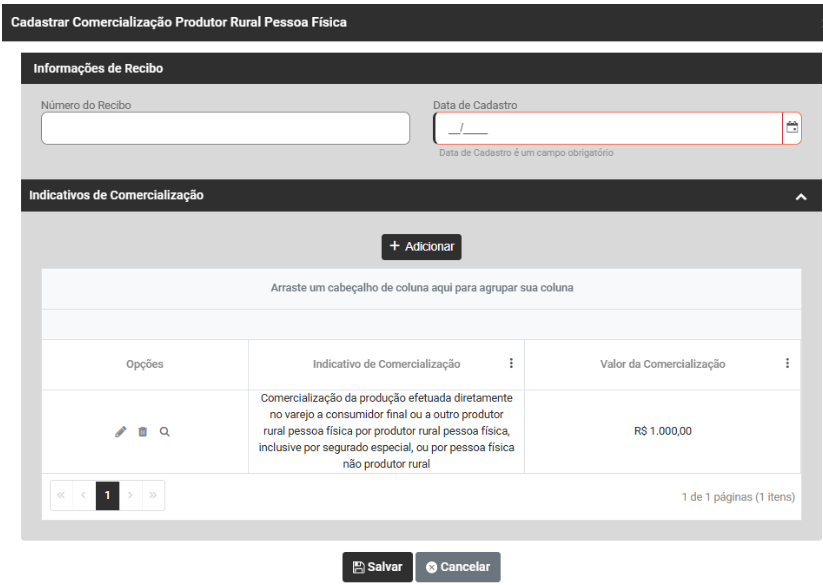
Task: Click the Número do Recibo input field
Action: [x=225, y=128]
